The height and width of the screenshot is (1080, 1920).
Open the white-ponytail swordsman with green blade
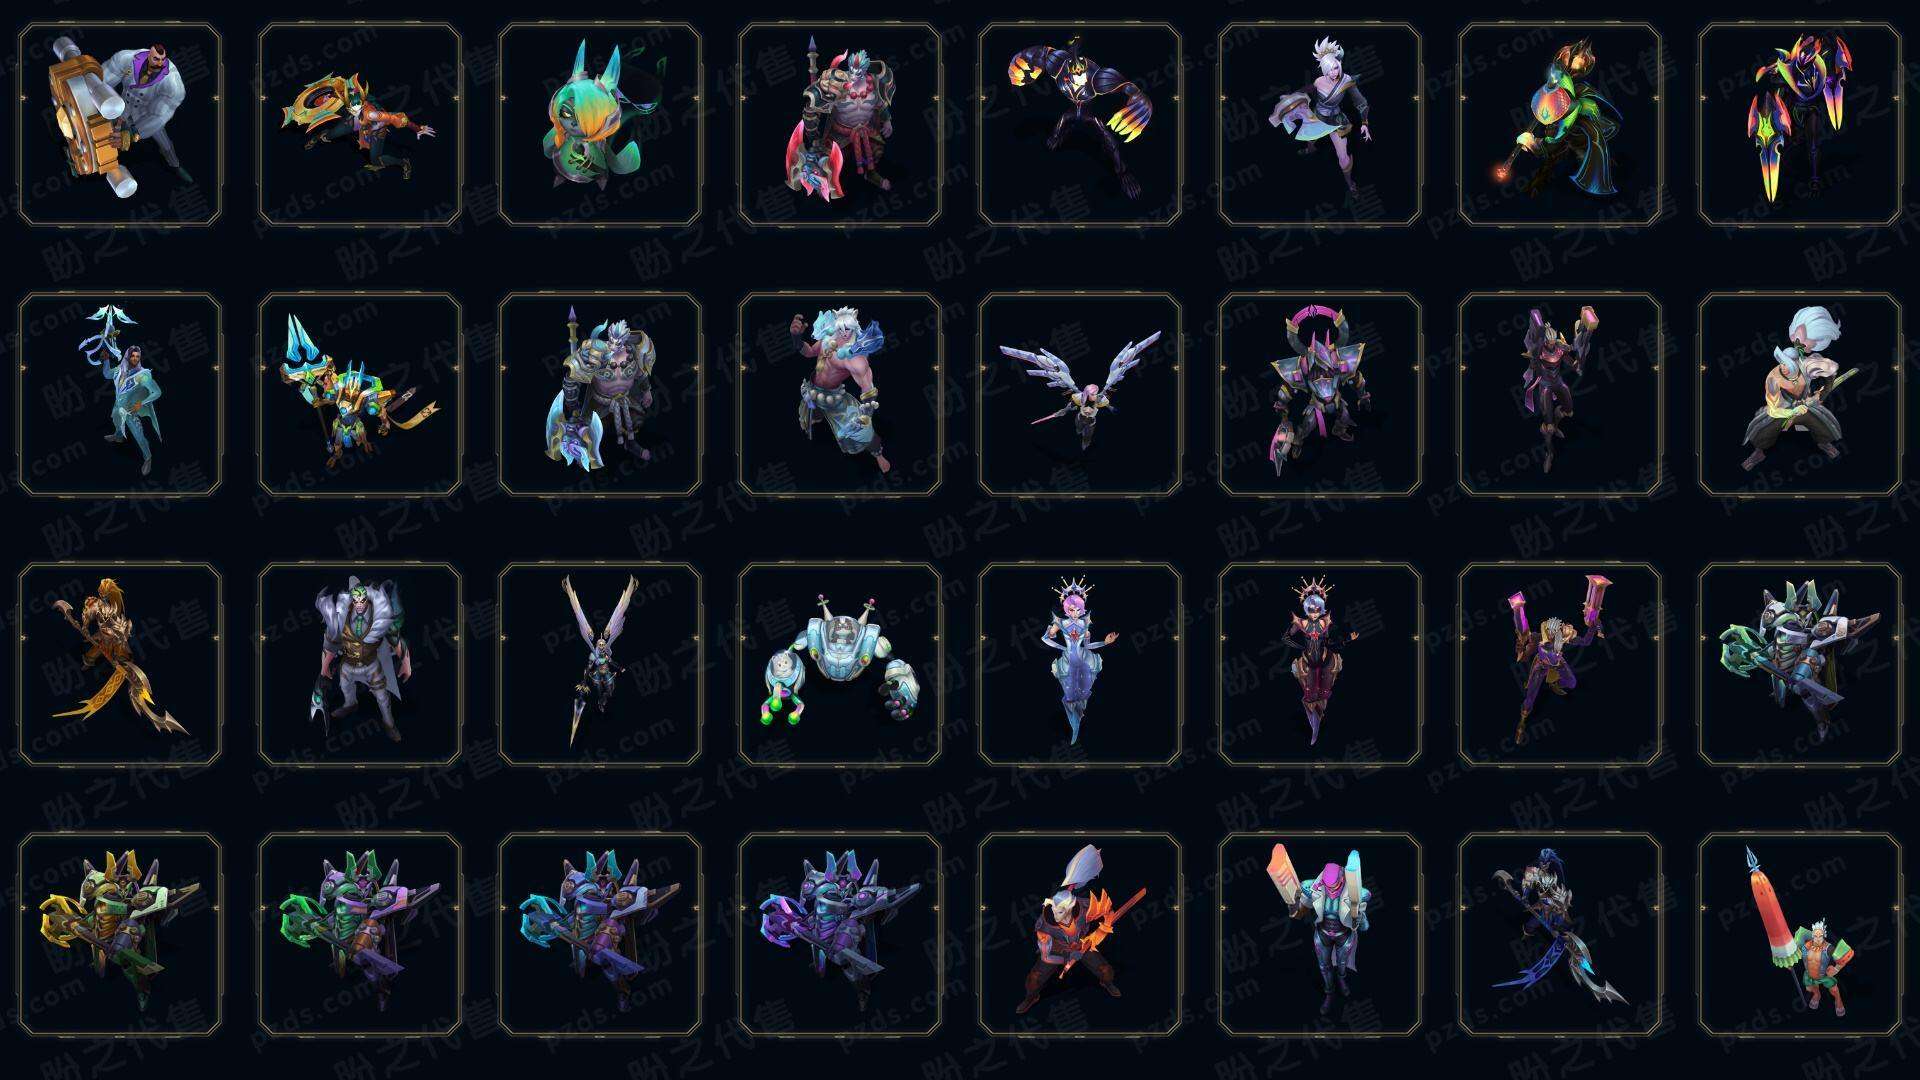[1800, 394]
